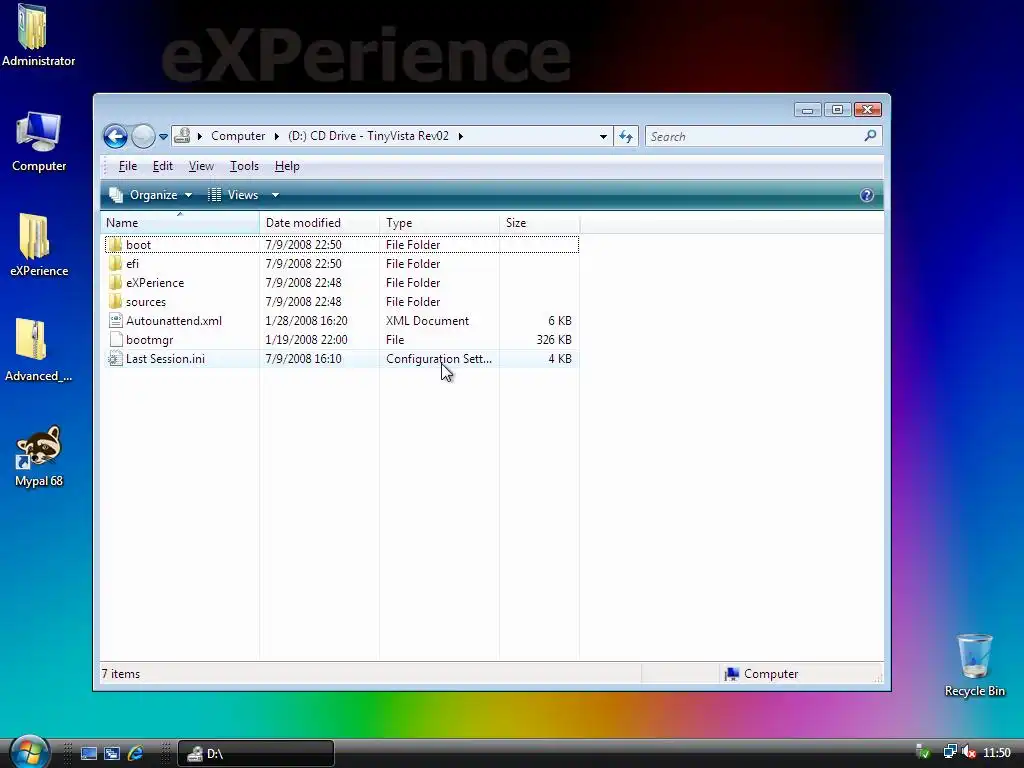1024x768 pixels.
Task: Expand the arrow before Computer breadcrumb
Action: [200, 136]
